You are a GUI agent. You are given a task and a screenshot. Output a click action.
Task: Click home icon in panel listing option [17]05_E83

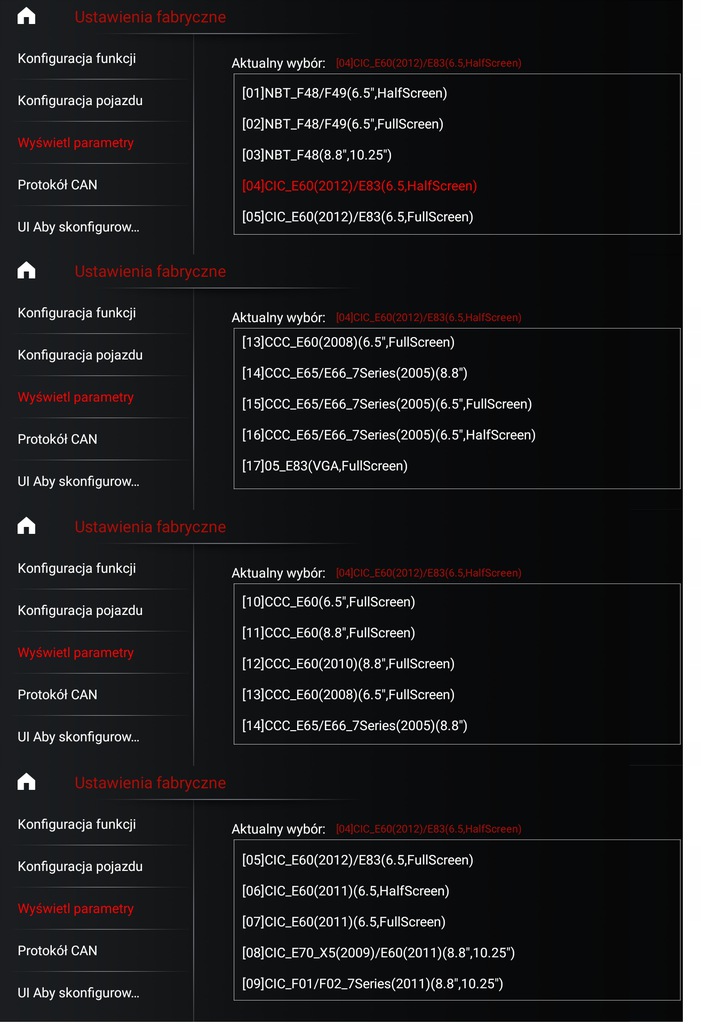point(27,271)
